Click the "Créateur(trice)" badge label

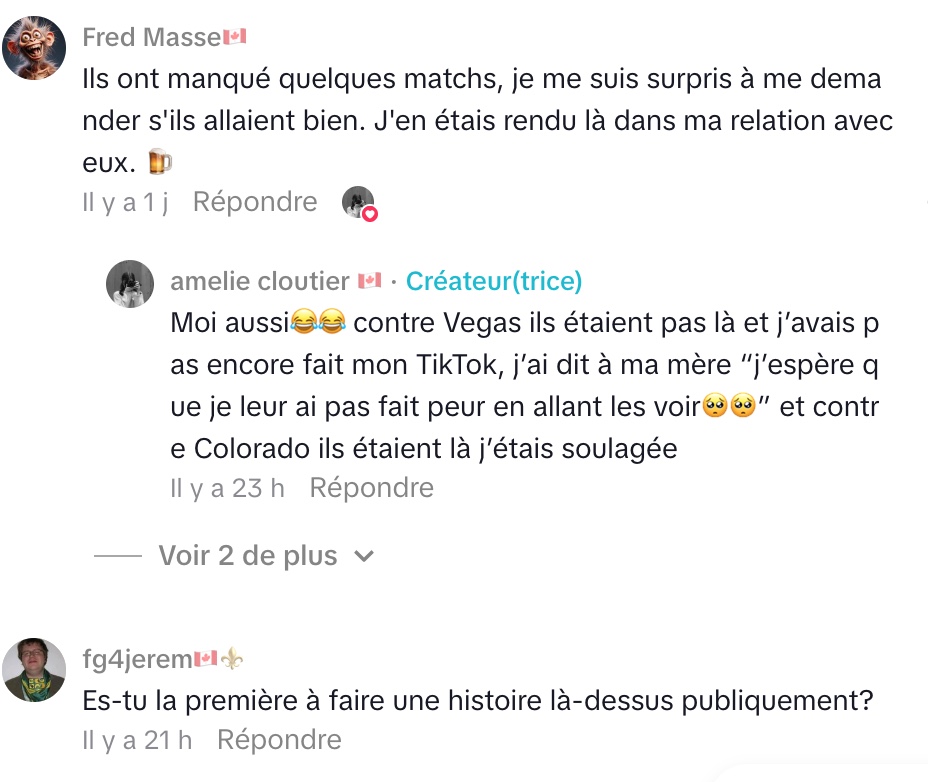[494, 282]
